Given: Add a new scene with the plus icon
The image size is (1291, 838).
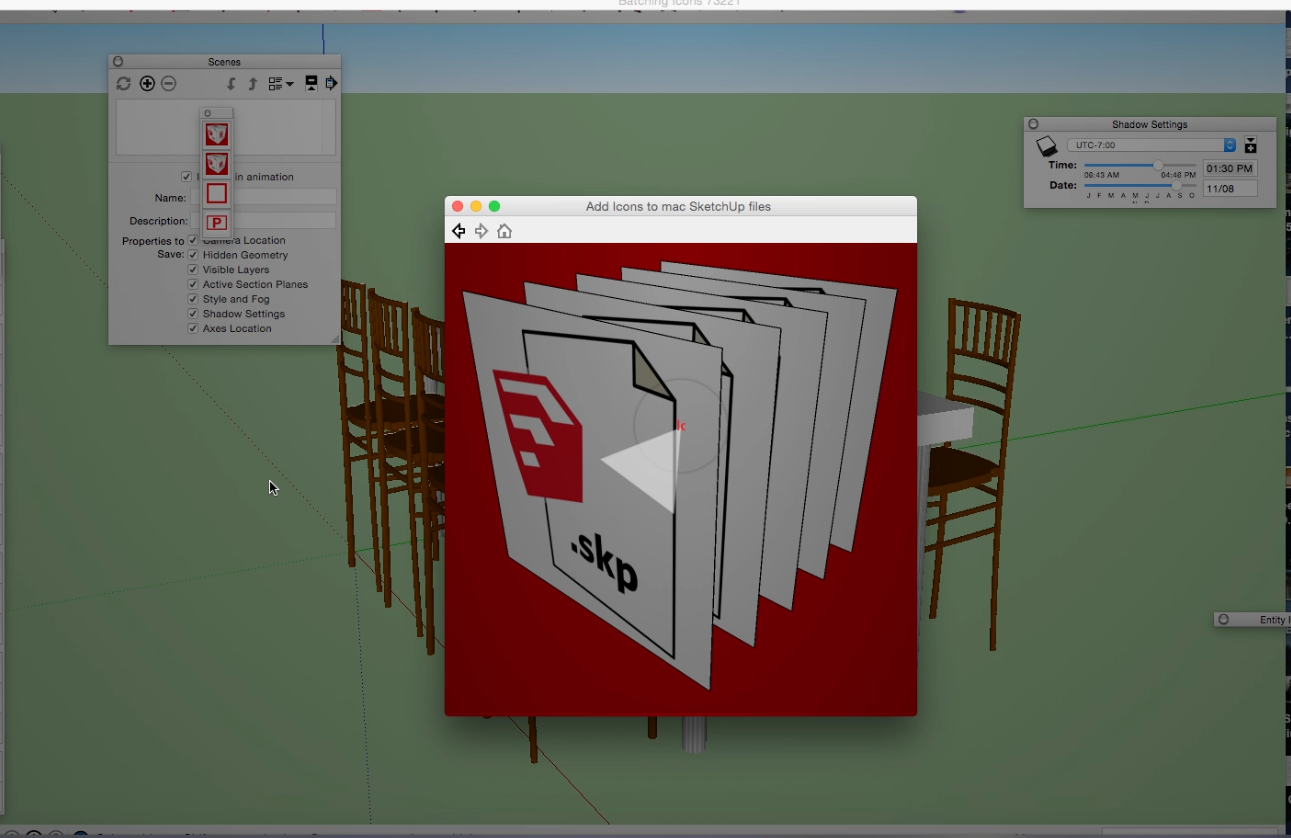Looking at the screenshot, I should pos(147,84).
